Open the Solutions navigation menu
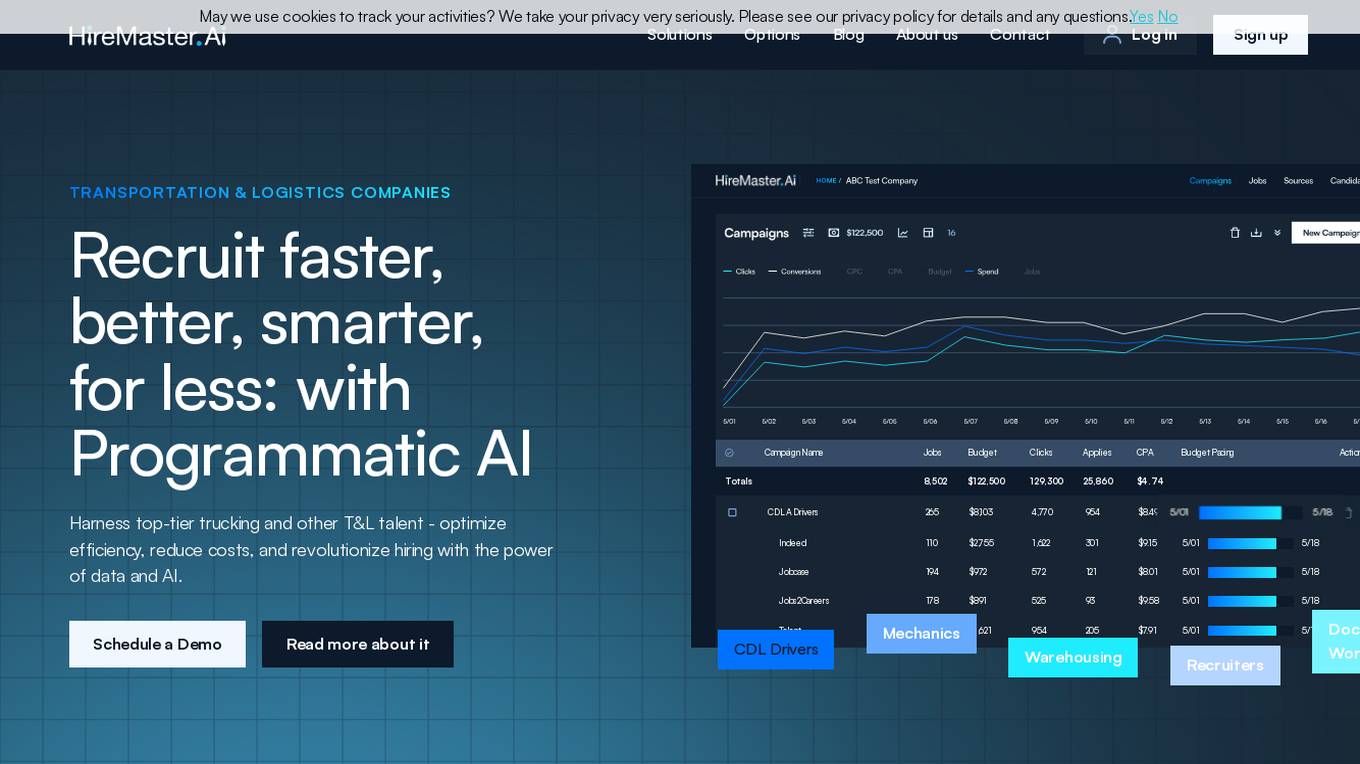Viewport: 1360px width, 764px height. [x=679, y=35]
